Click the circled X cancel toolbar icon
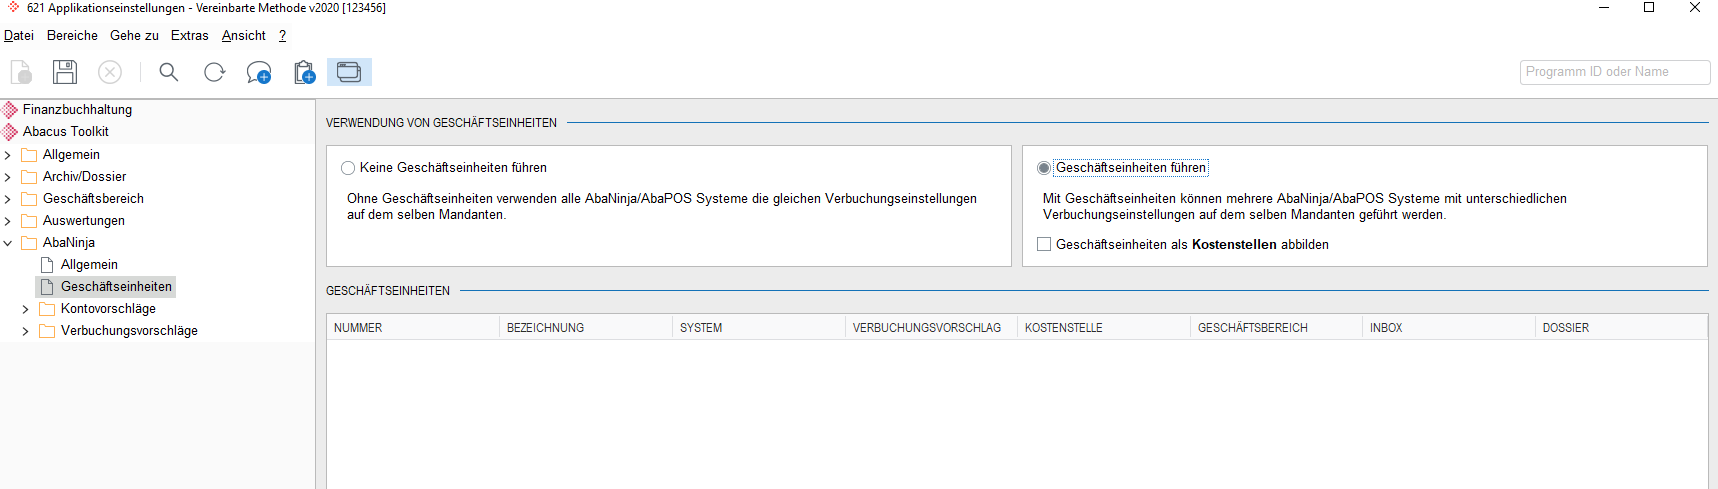This screenshot has width=1718, height=489. (x=110, y=72)
